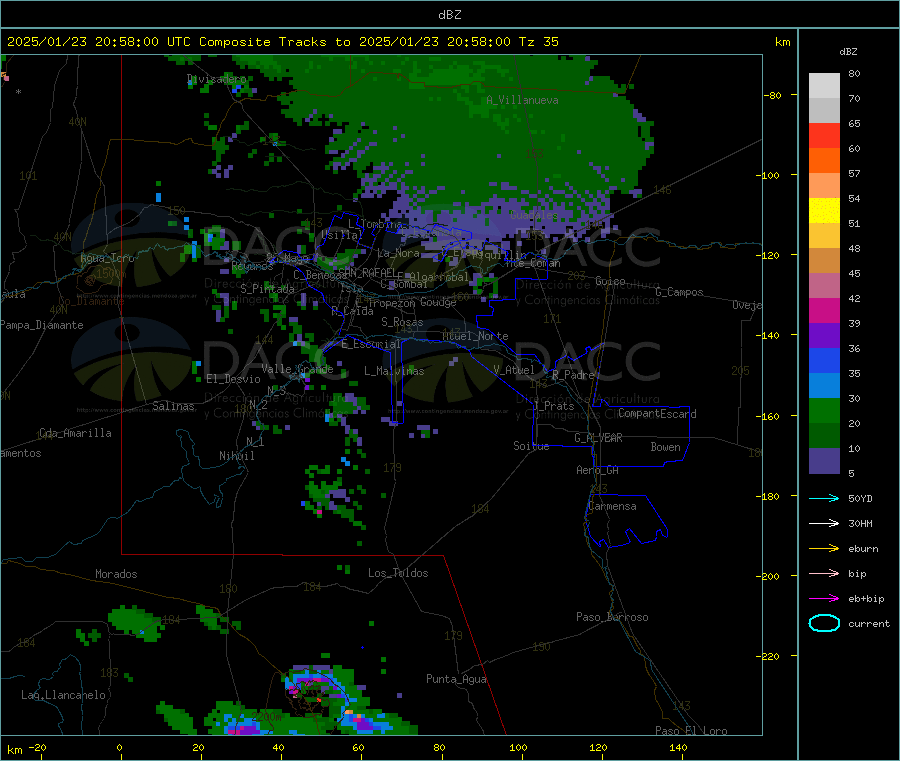Image resolution: width=900 pixels, height=761 pixels.
Task: Click the Laq.Llancanelo label
Action: coord(64,696)
